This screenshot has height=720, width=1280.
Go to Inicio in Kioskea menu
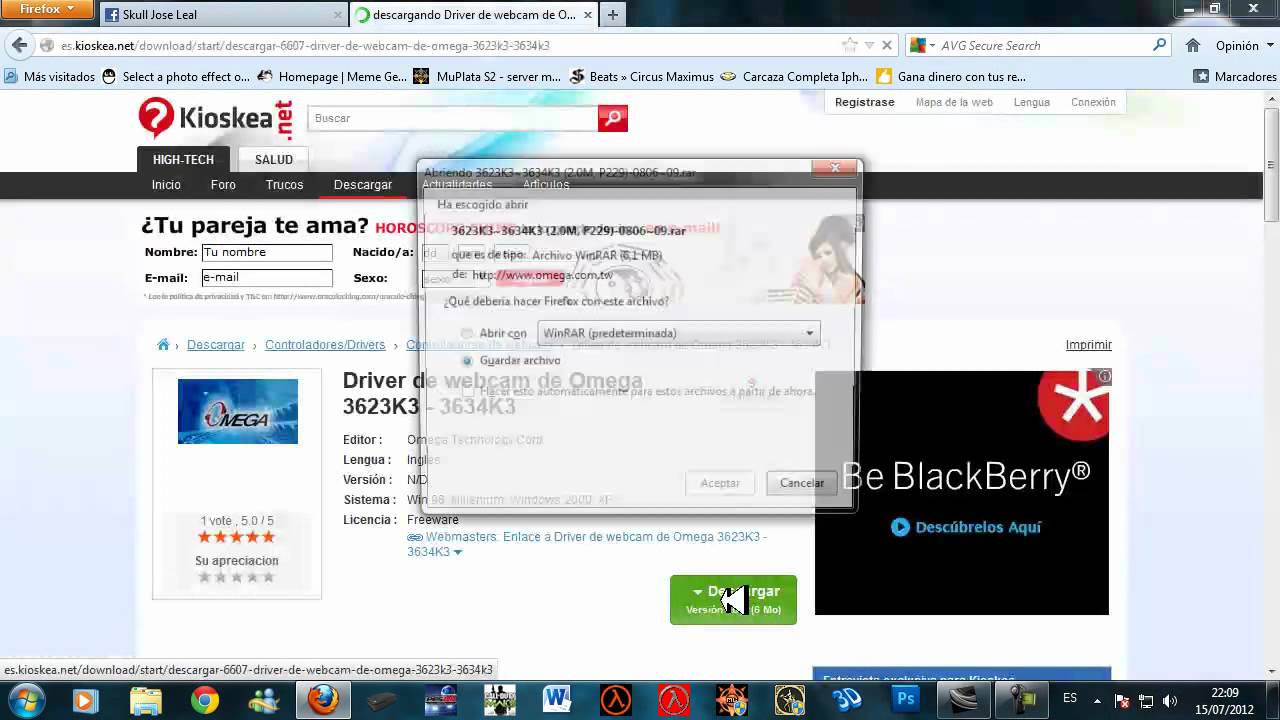click(166, 185)
